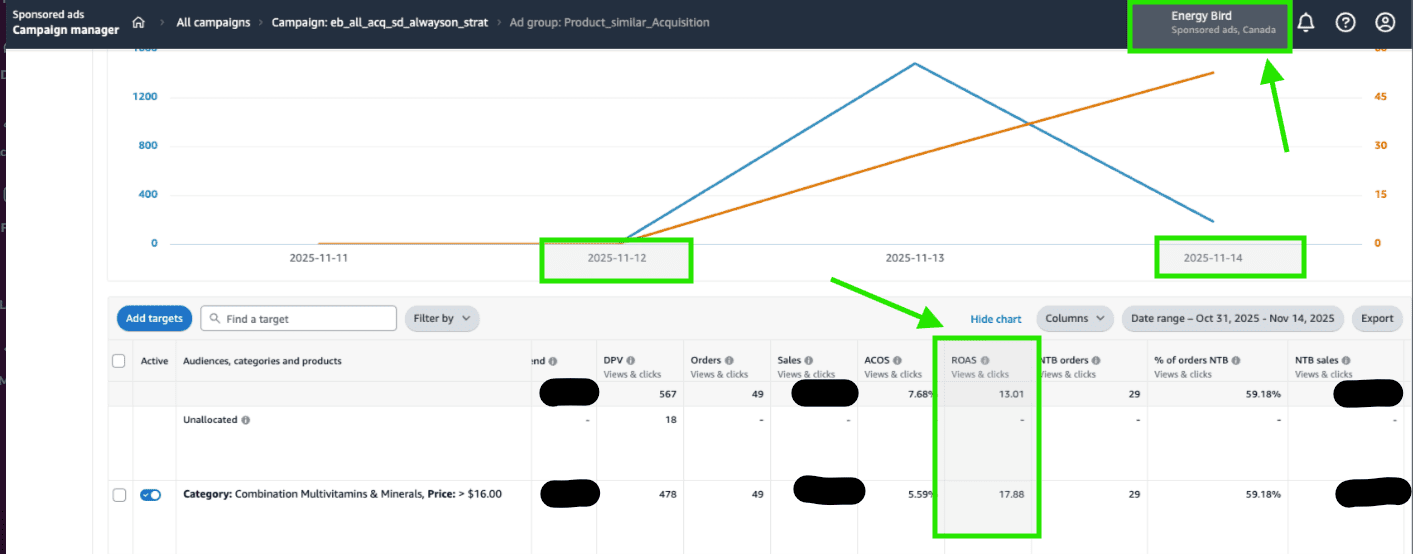1413x554 pixels.
Task: Sort by the Active column header
Action: click(x=154, y=361)
